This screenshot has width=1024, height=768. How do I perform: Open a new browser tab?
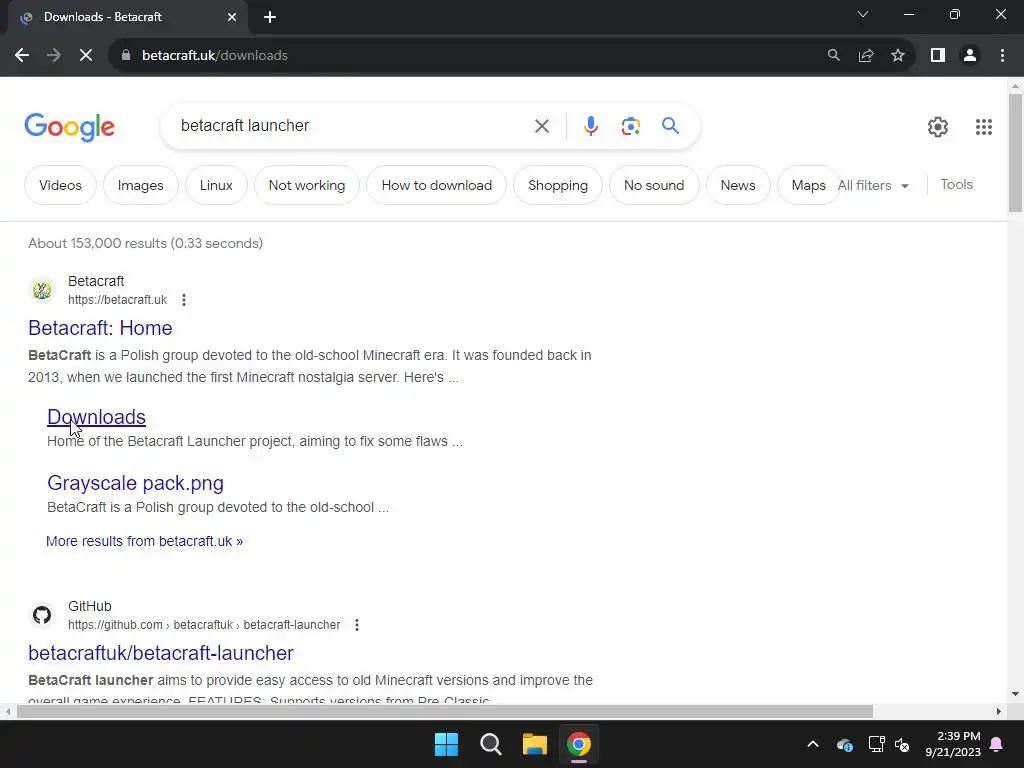270,18
